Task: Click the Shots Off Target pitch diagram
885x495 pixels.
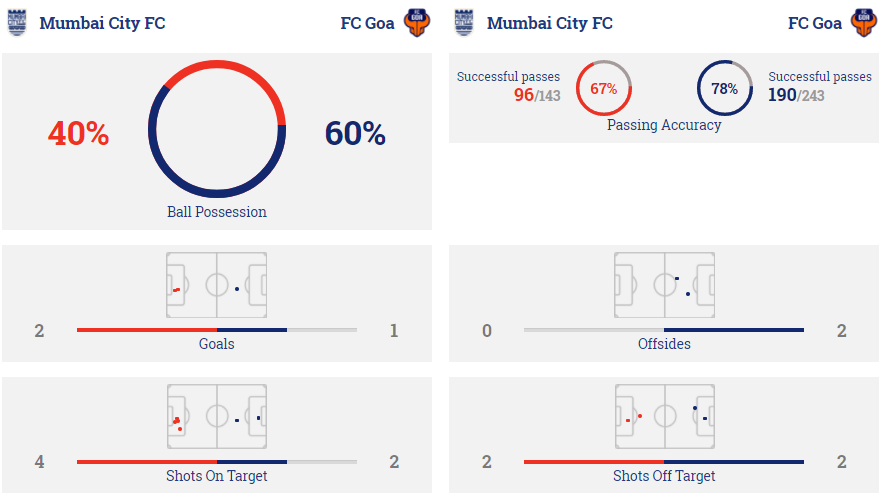Action: point(664,417)
